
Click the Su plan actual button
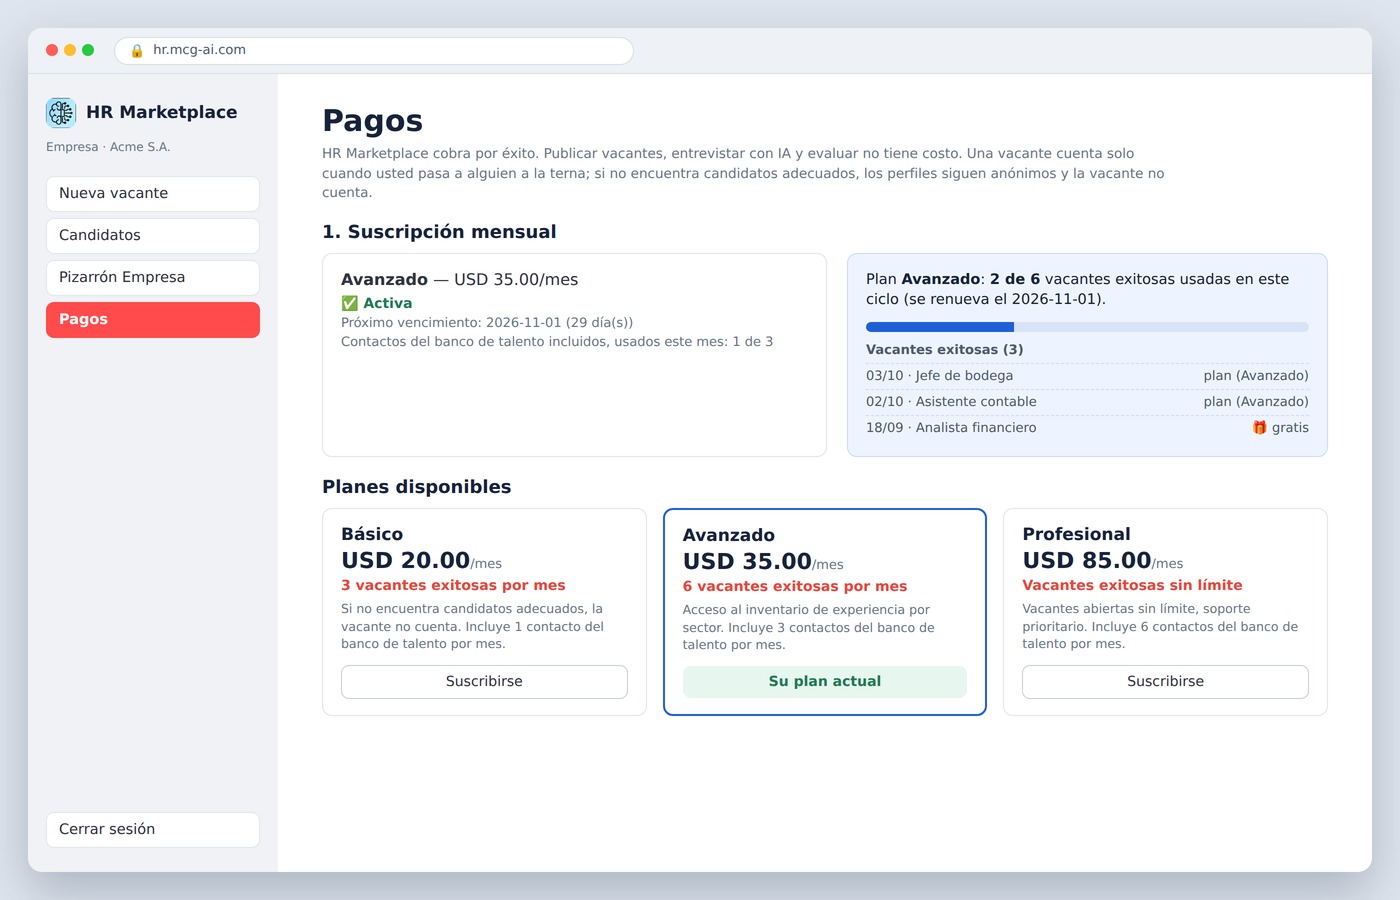825,682
